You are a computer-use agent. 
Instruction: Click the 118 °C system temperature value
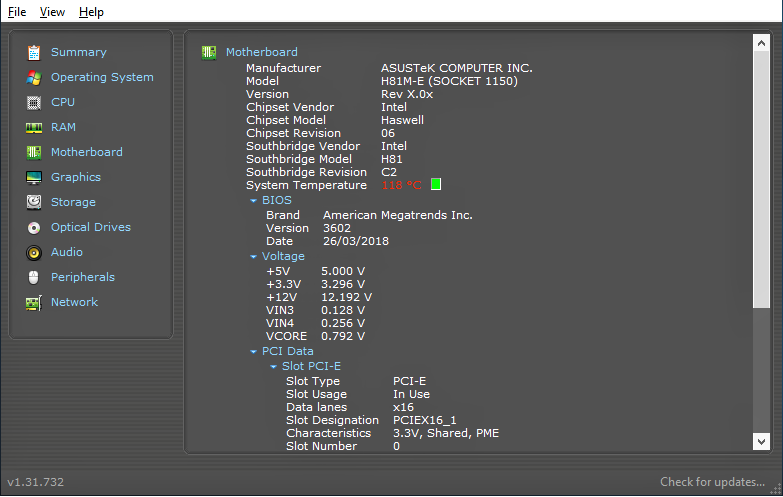pyautogui.click(x=401, y=185)
